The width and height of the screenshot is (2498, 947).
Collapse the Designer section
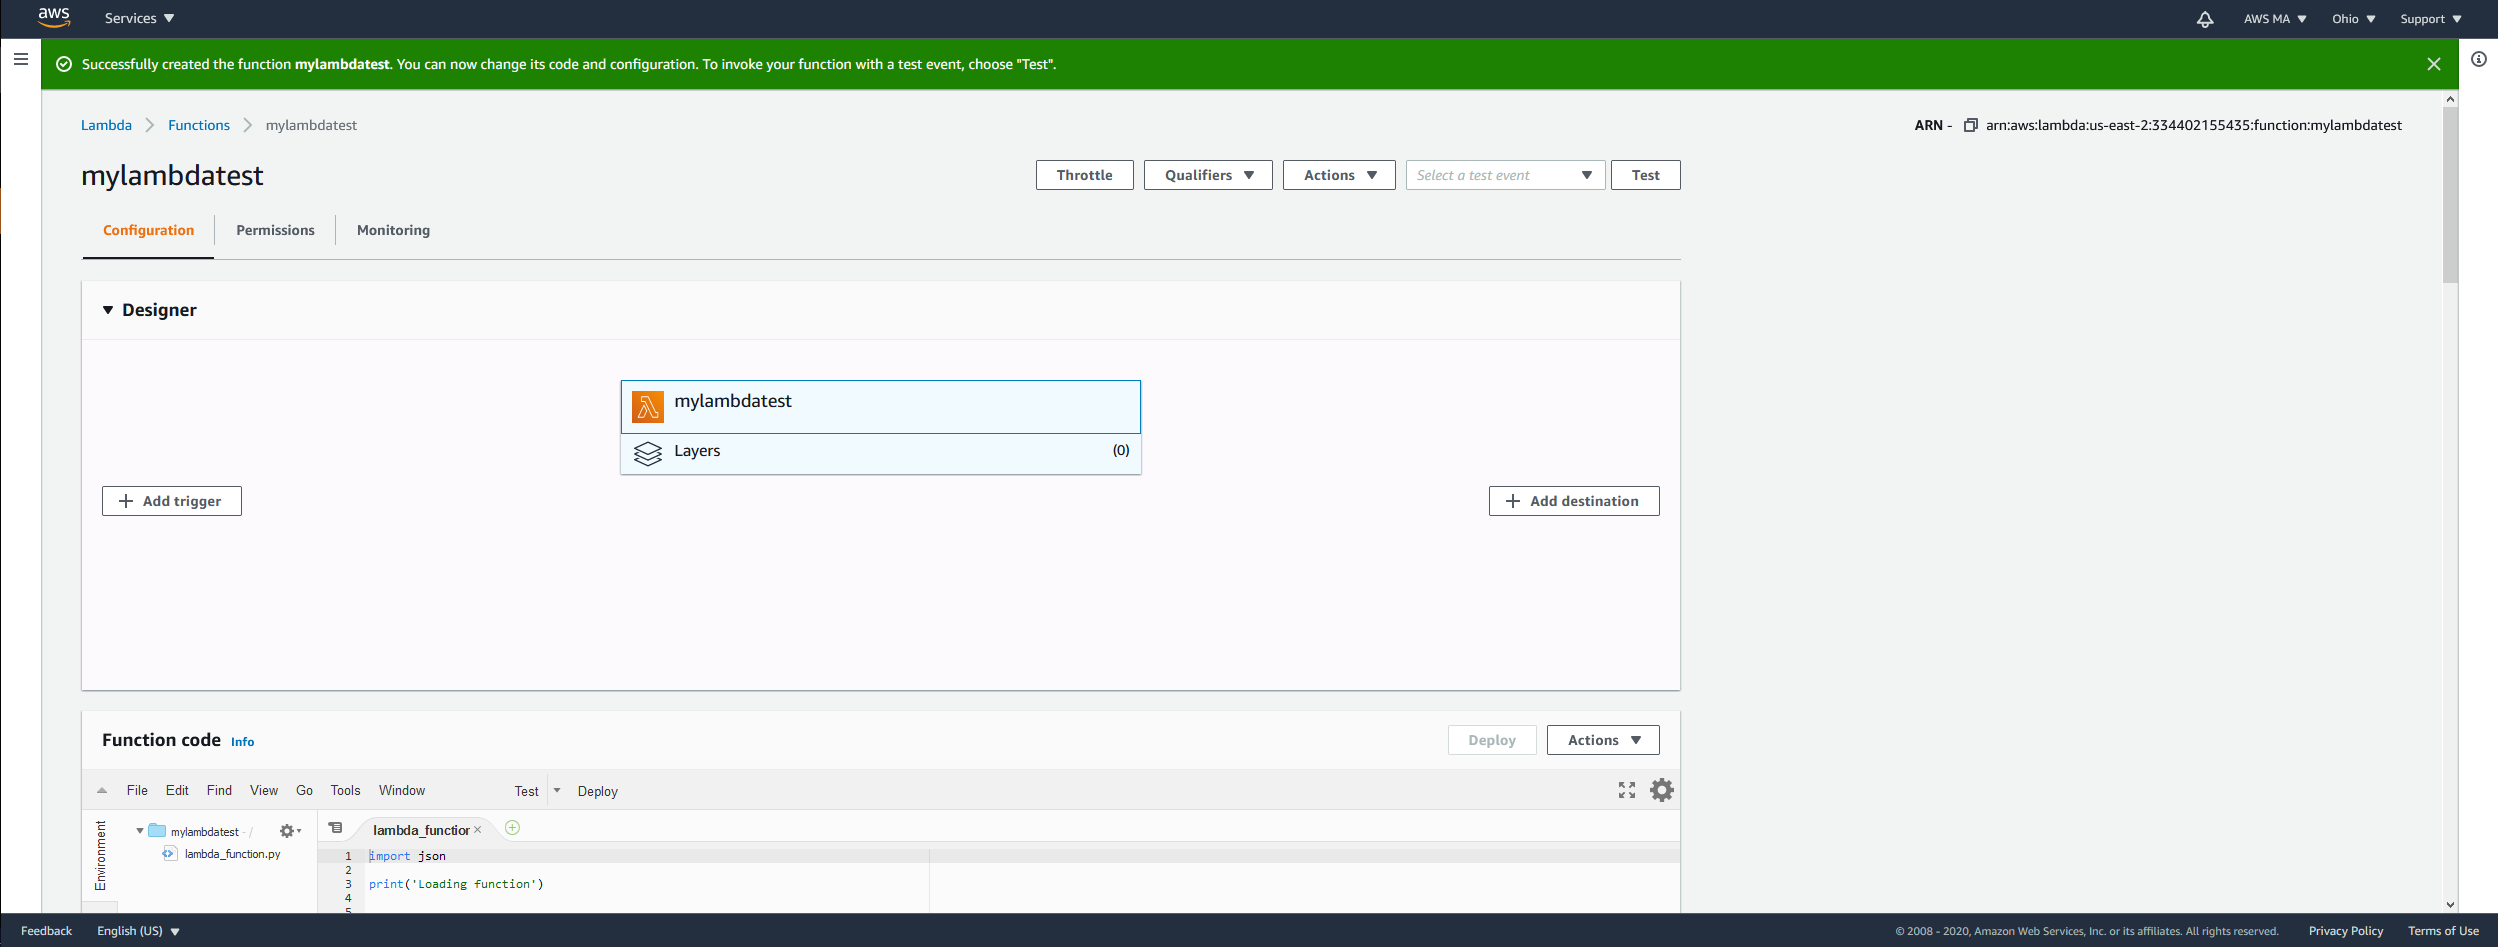pyautogui.click(x=108, y=310)
